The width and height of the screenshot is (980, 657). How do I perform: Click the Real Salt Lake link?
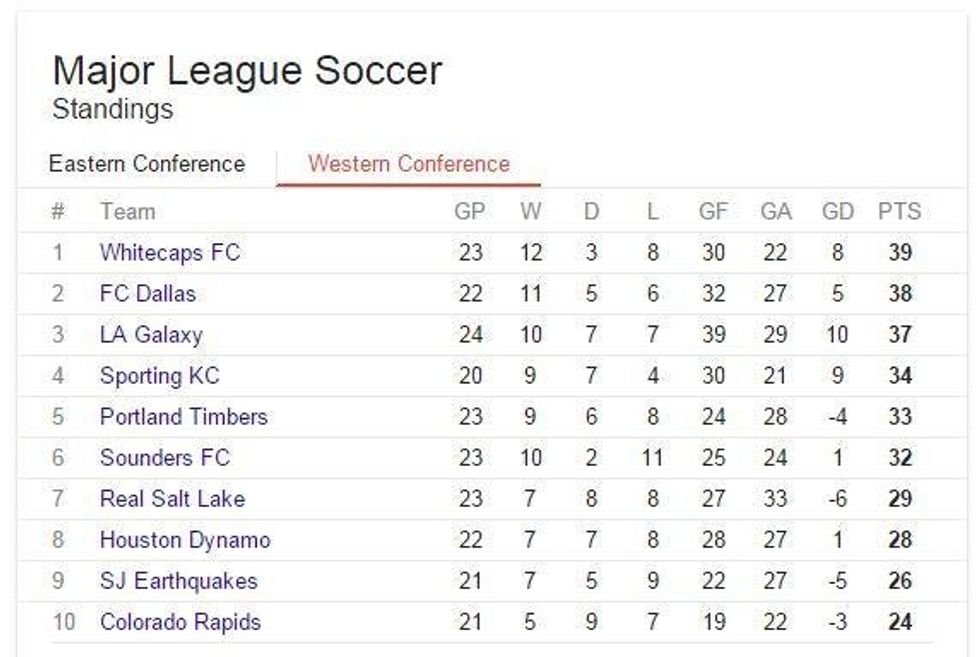pyautogui.click(x=172, y=499)
